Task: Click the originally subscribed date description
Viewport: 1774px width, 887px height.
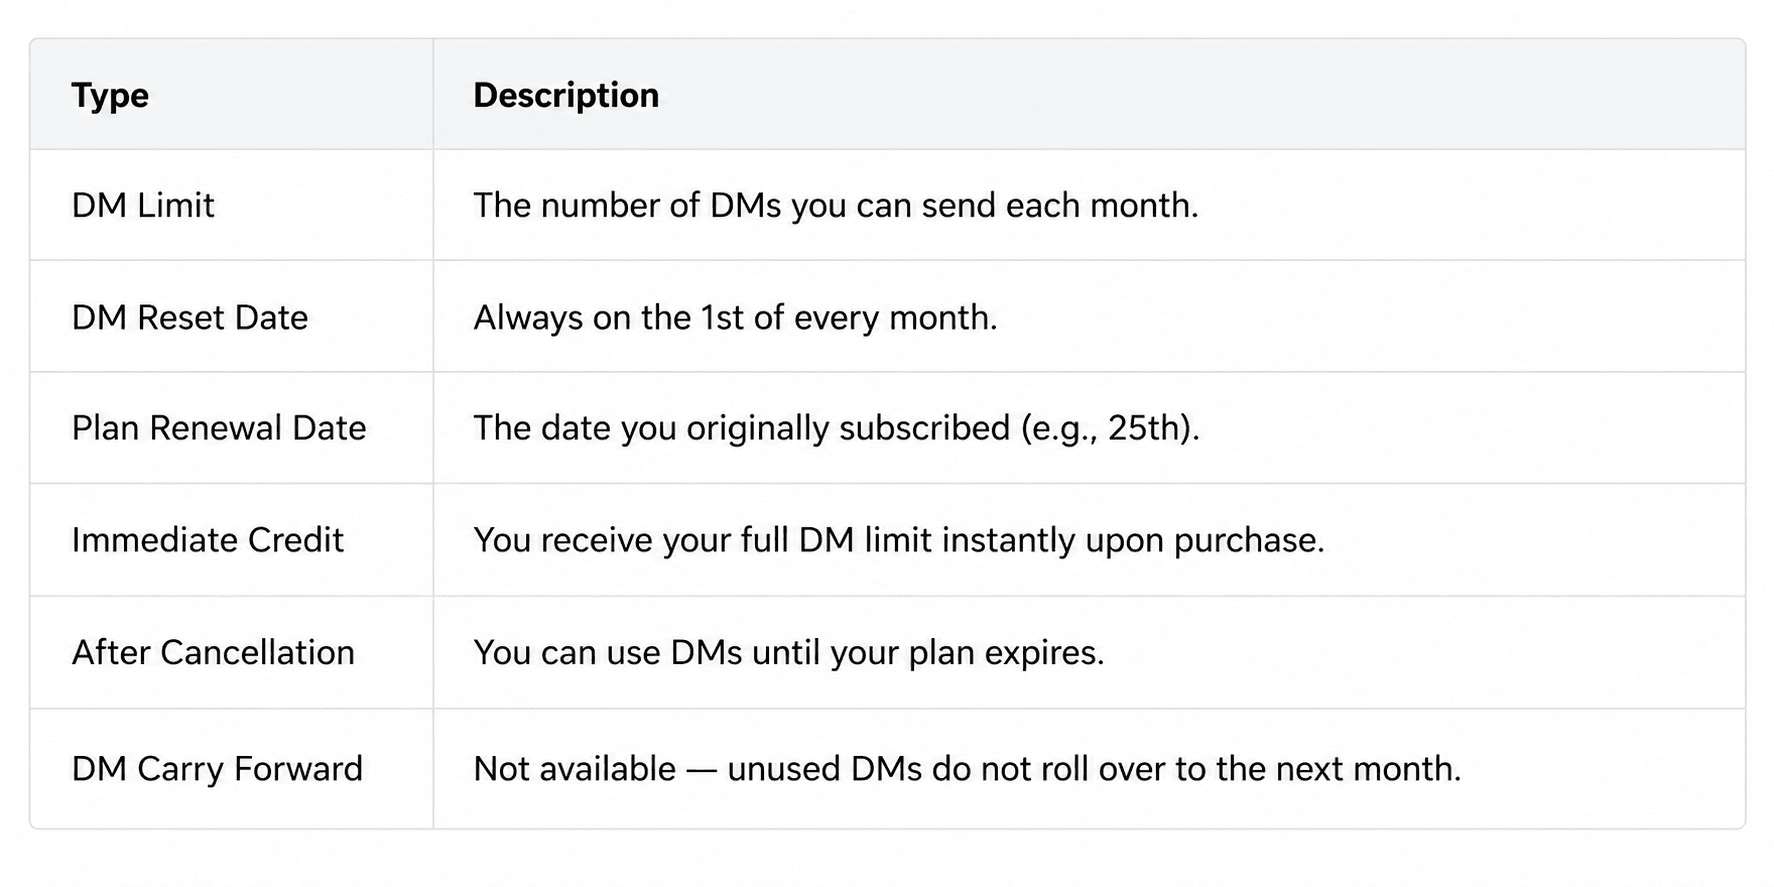Action: pos(836,428)
